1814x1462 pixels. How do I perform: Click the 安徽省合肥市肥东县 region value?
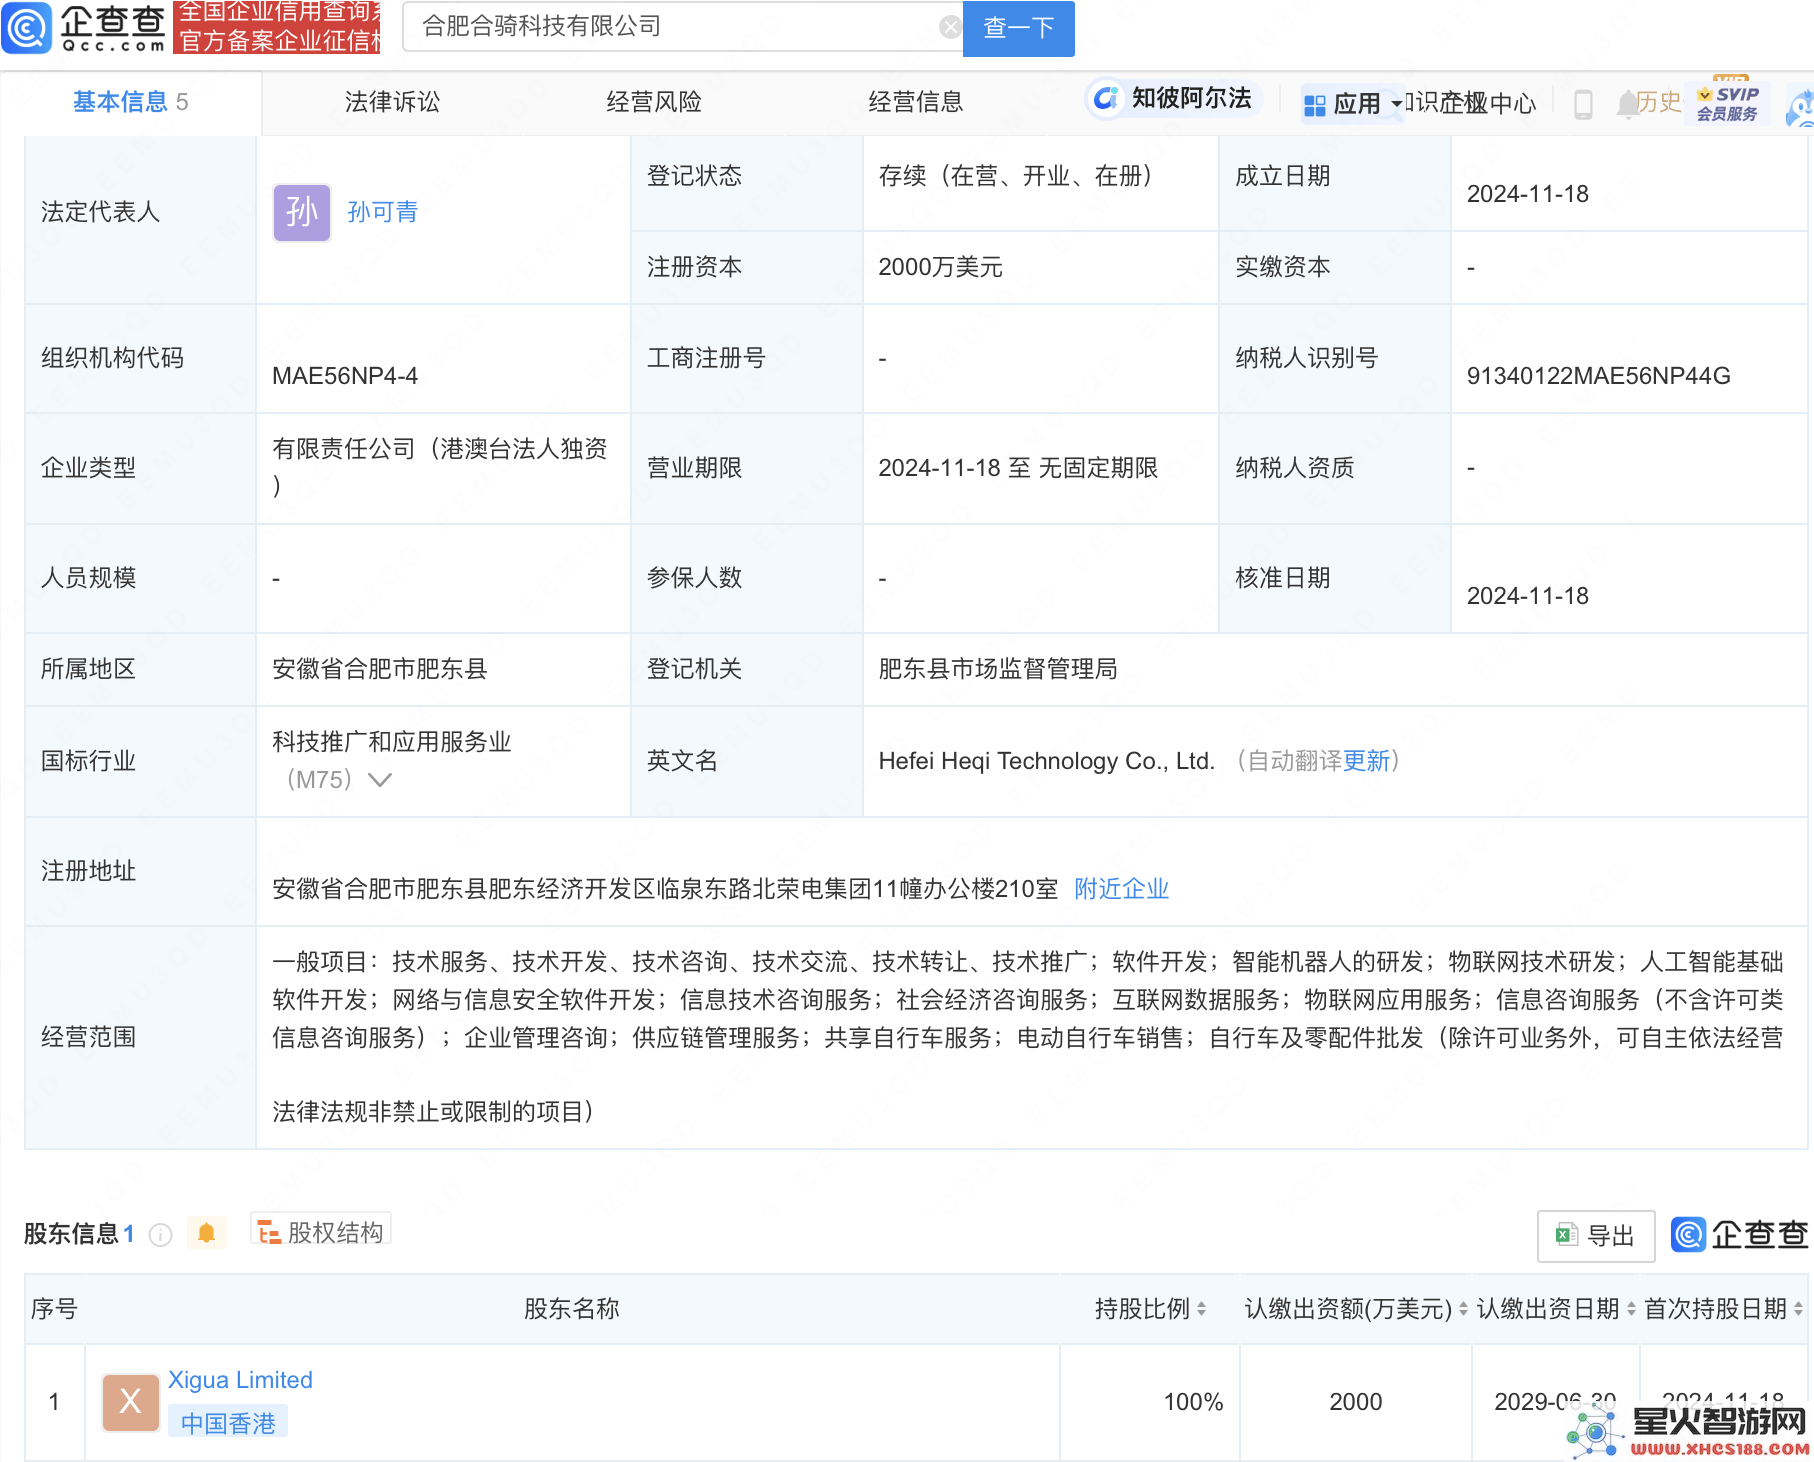(x=380, y=669)
